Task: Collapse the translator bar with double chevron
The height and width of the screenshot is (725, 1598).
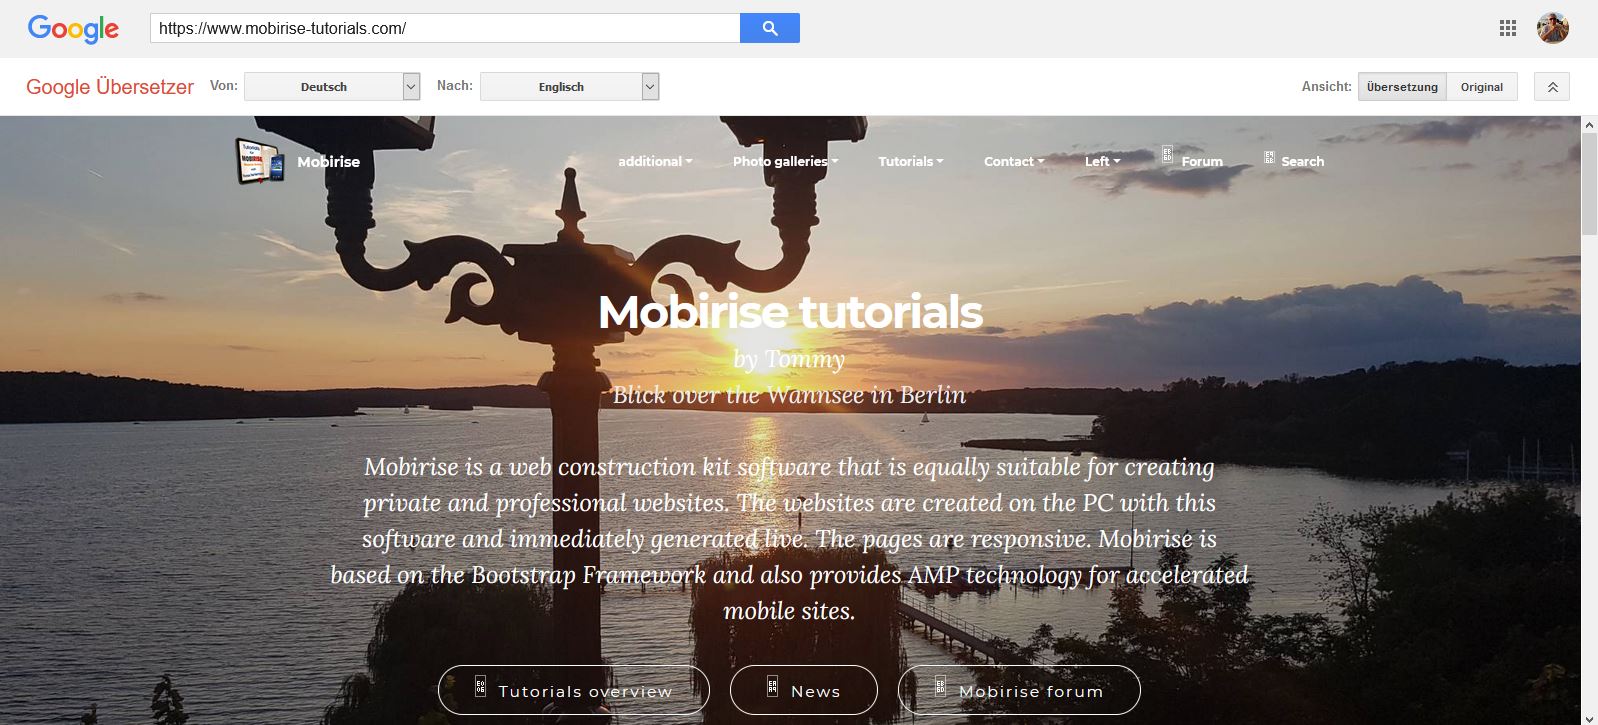Action: tap(1552, 87)
